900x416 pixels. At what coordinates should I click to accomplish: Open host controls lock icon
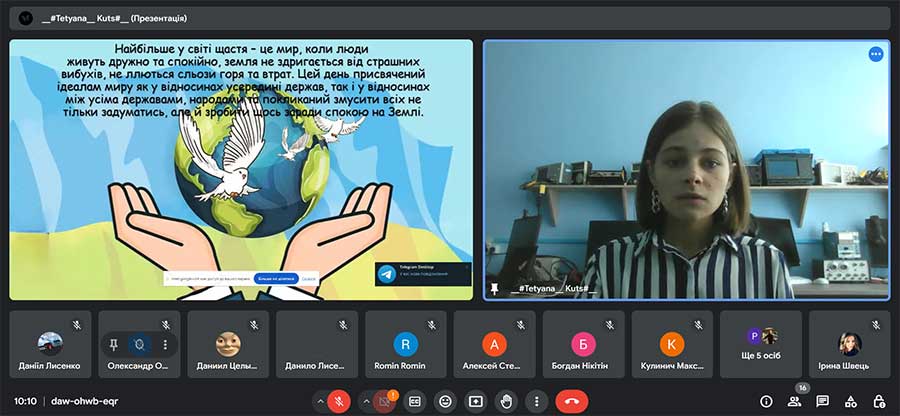pos(879,401)
